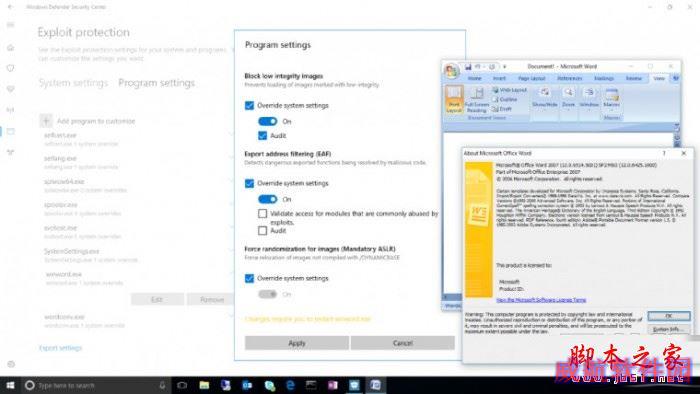Open the Review tab in Word

(633, 79)
